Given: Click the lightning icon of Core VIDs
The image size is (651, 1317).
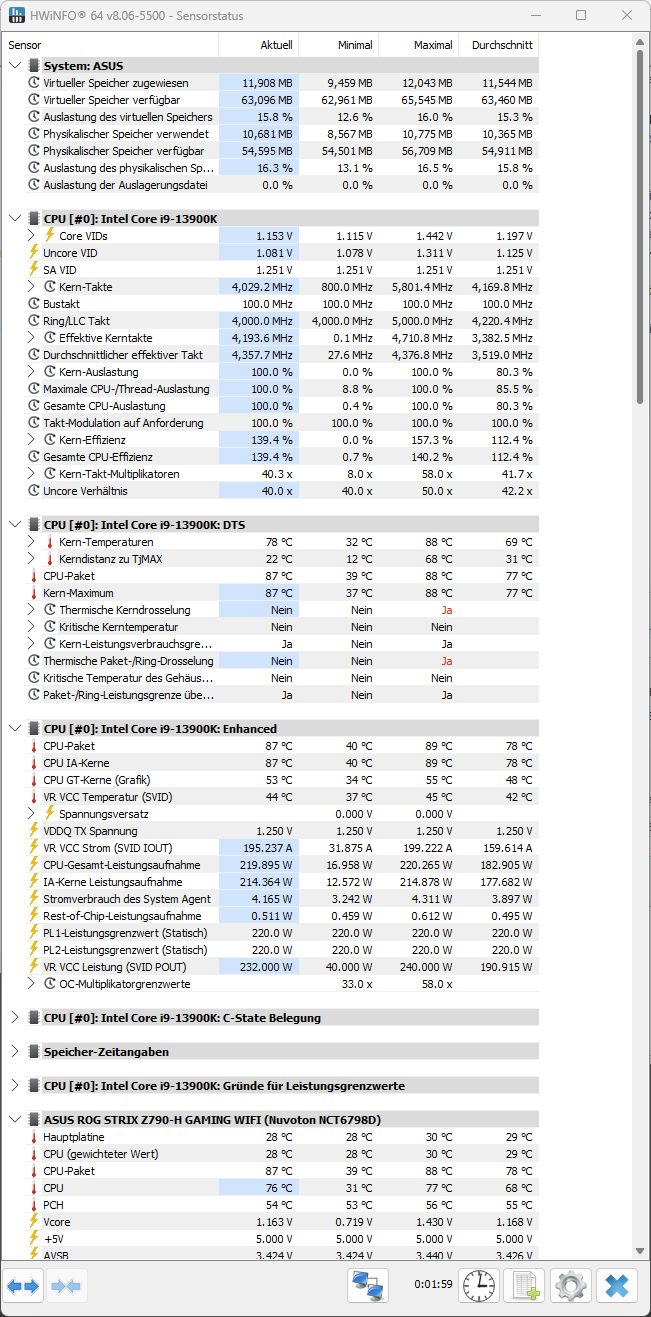Looking at the screenshot, I should point(50,235).
